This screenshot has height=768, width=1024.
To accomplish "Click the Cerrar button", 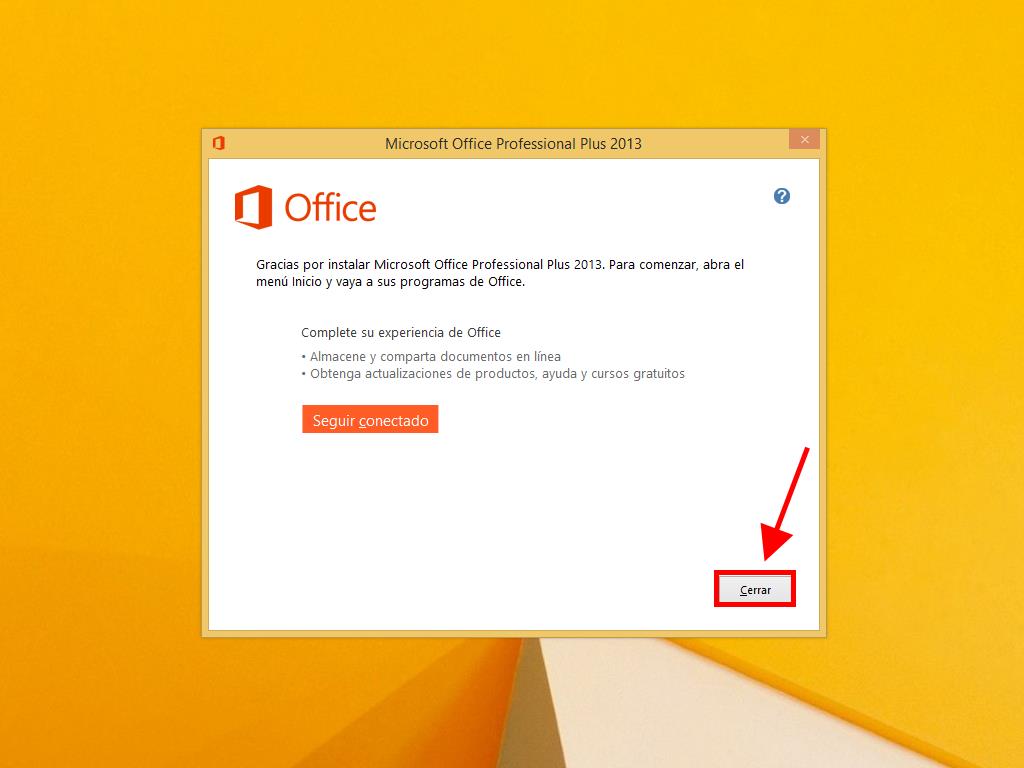I will pos(755,590).
